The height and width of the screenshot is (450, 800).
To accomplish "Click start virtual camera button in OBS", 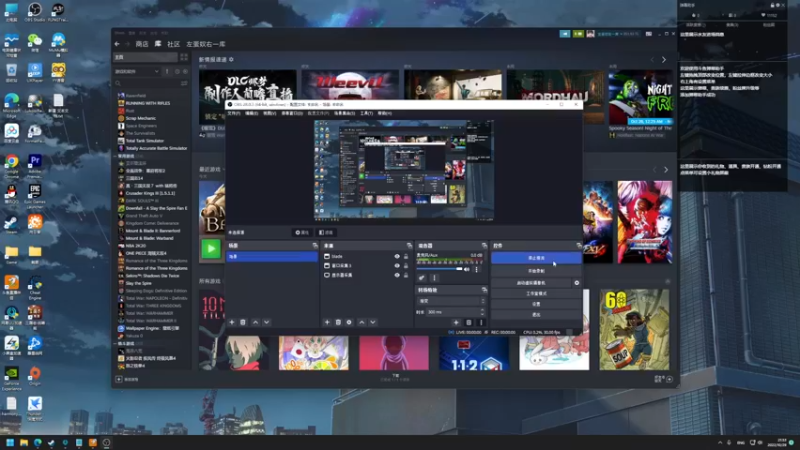I will tap(531, 283).
